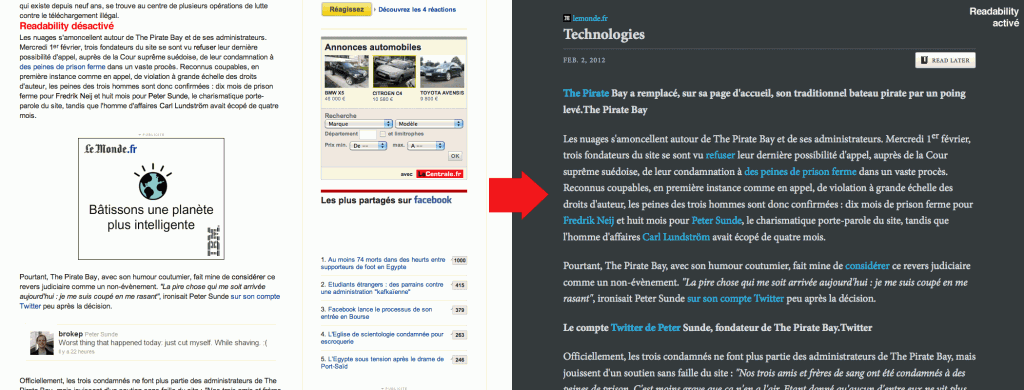The width and height of the screenshot is (1024, 390).
Task: Click the LaCentrale.fr logo
Action: point(440,174)
